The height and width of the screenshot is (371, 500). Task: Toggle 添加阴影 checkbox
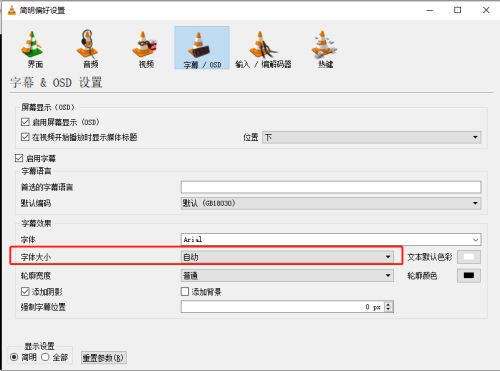[25, 292]
